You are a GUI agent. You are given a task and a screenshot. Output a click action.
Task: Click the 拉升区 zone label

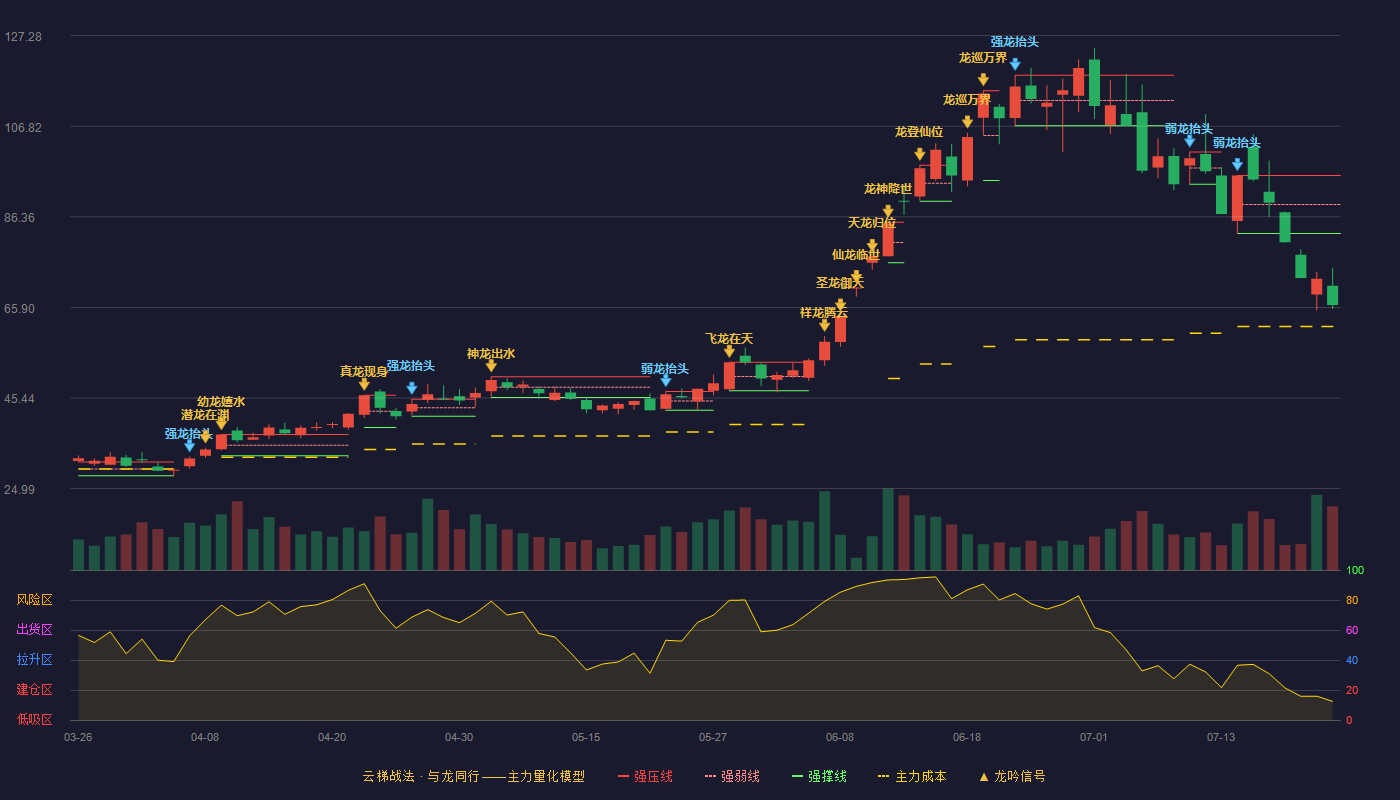coord(34,660)
